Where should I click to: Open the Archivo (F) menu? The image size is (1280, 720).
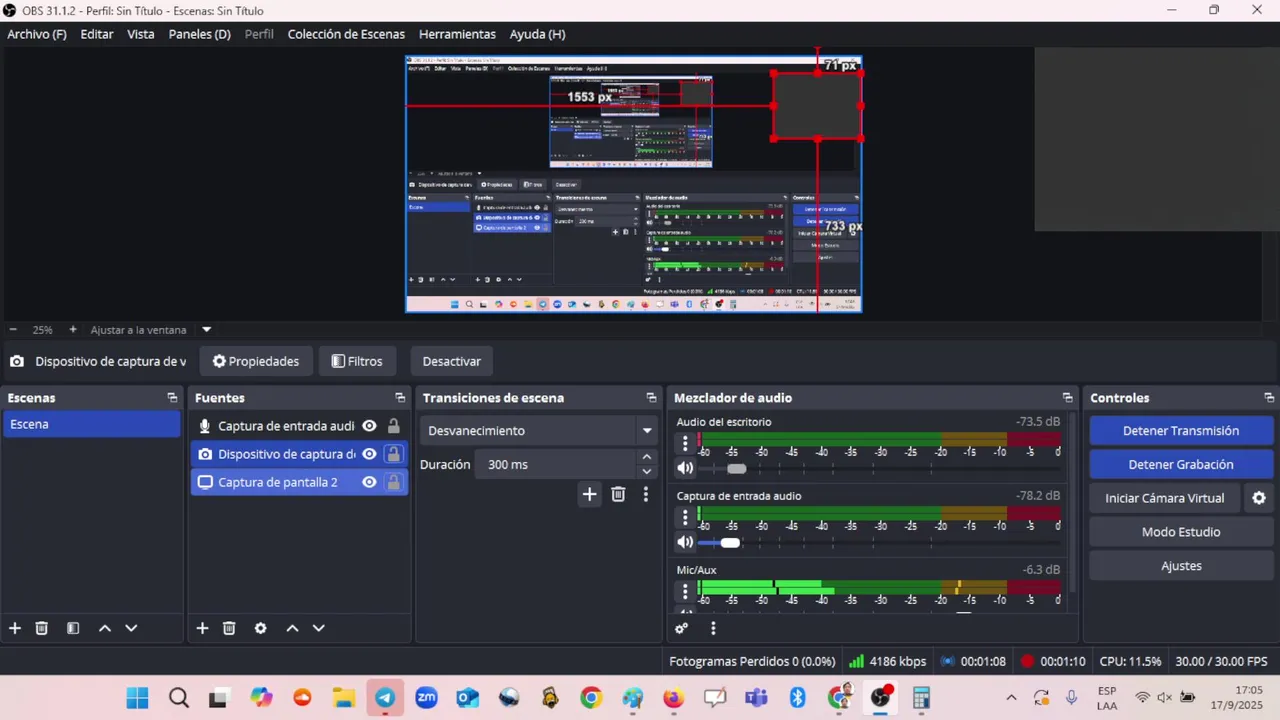click(x=37, y=34)
